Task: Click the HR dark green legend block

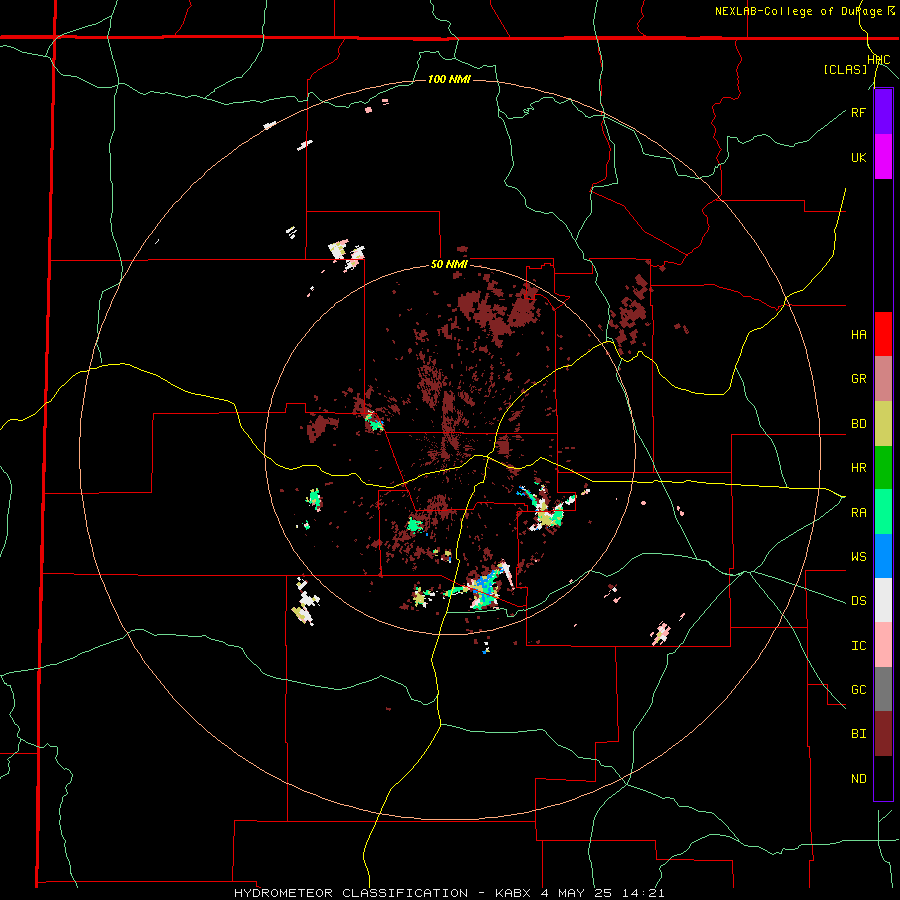Action: coord(883,468)
